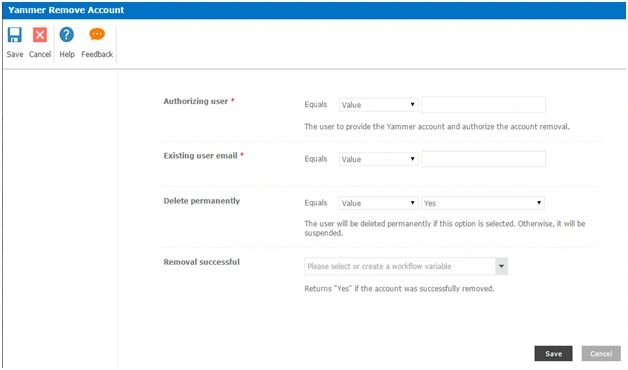The height and width of the screenshot is (370, 628).
Task: Open the orange Feedback speech bubble icon
Action: pyautogui.click(x=97, y=34)
